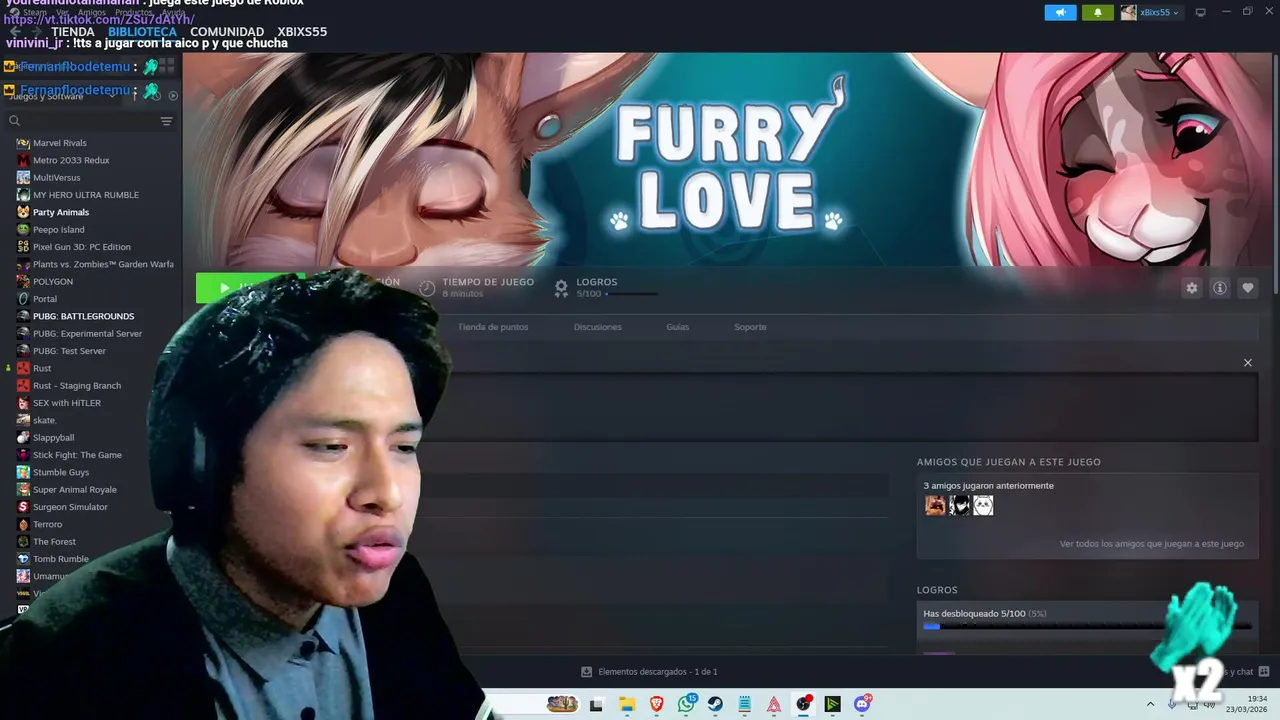Image resolution: width=1280 pixels, height=720 pixels.
Task: Click the library search magnifier icon
Action: [x=15, y=121]
